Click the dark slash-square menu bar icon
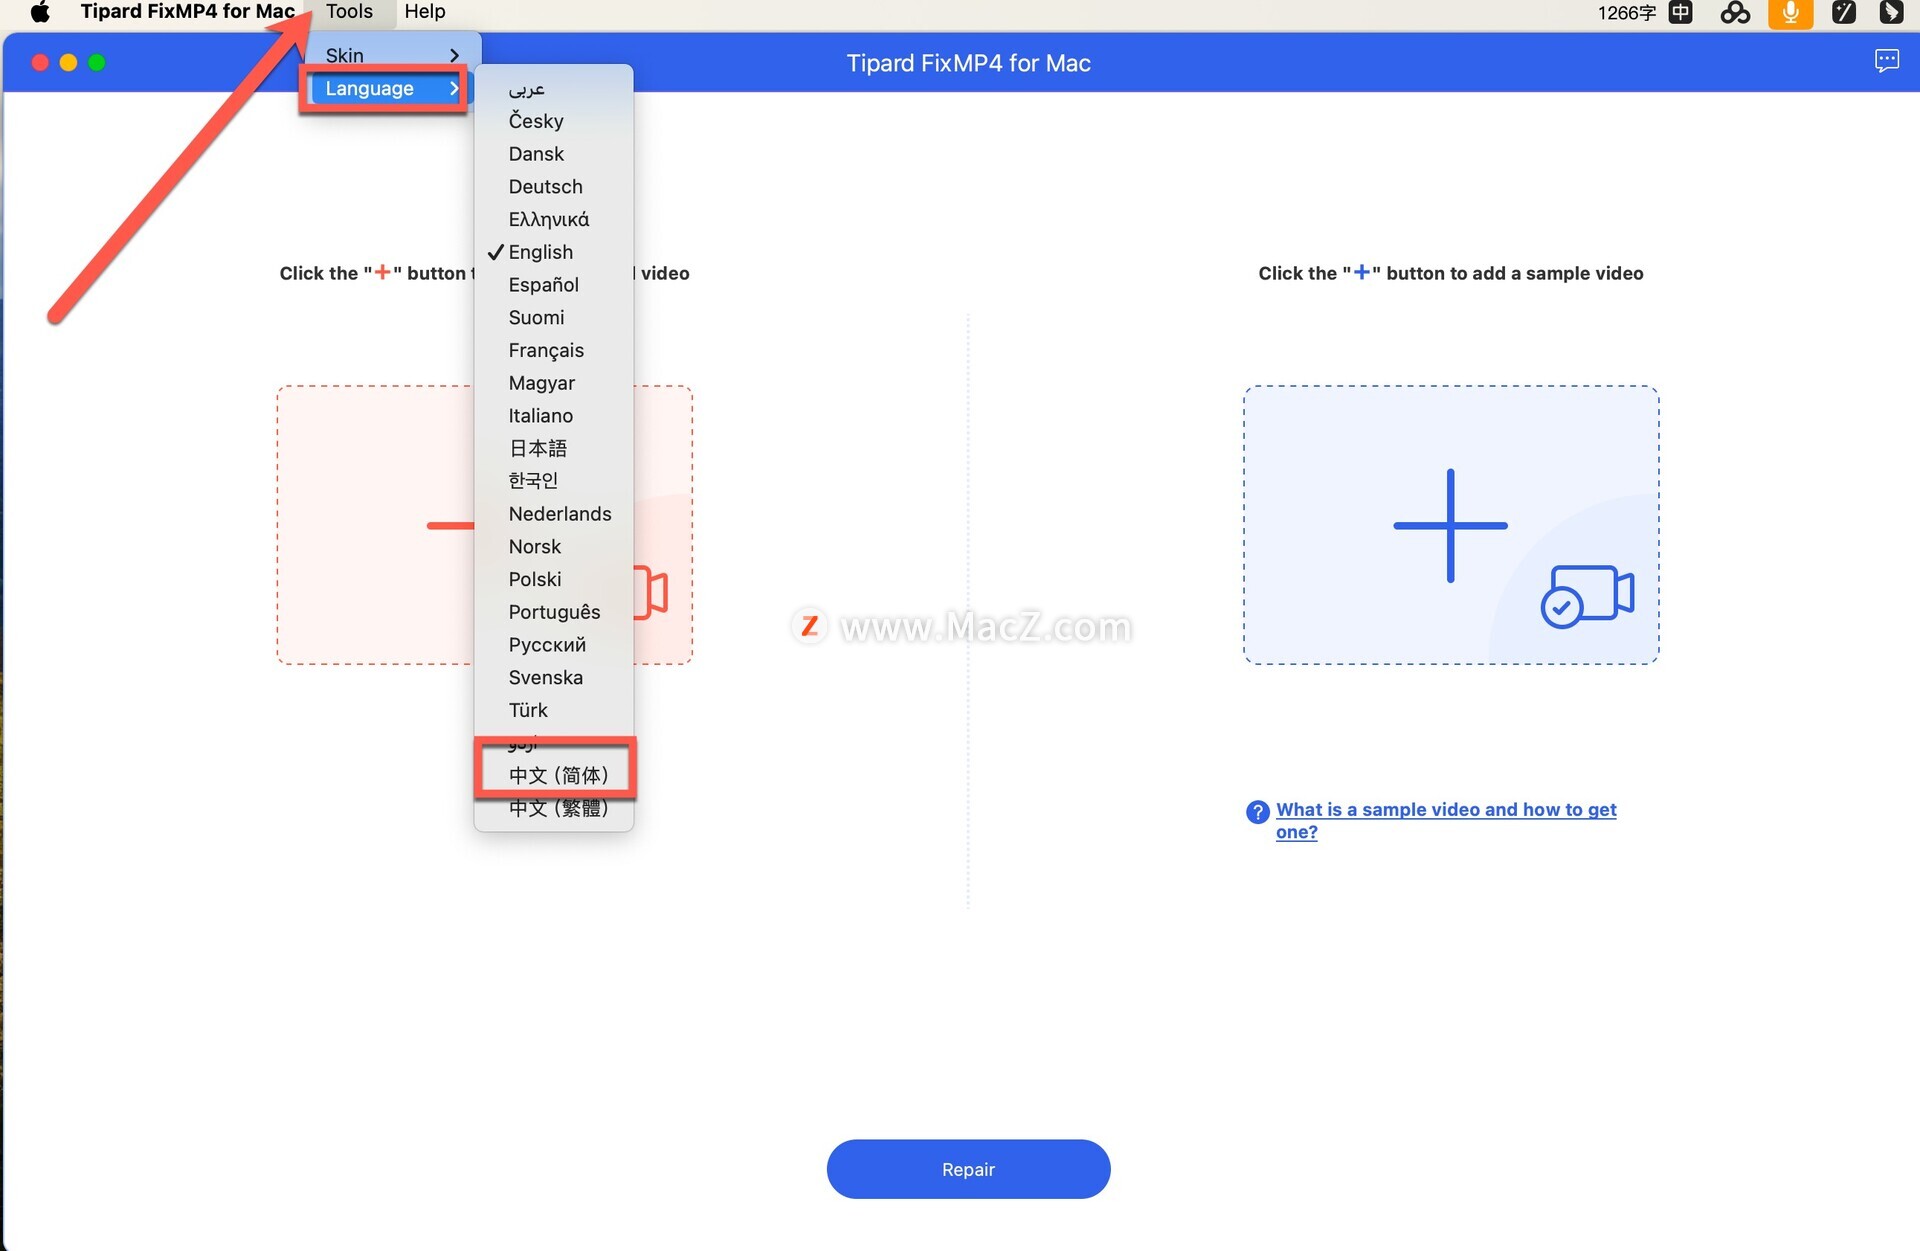 click(1844, 13)
